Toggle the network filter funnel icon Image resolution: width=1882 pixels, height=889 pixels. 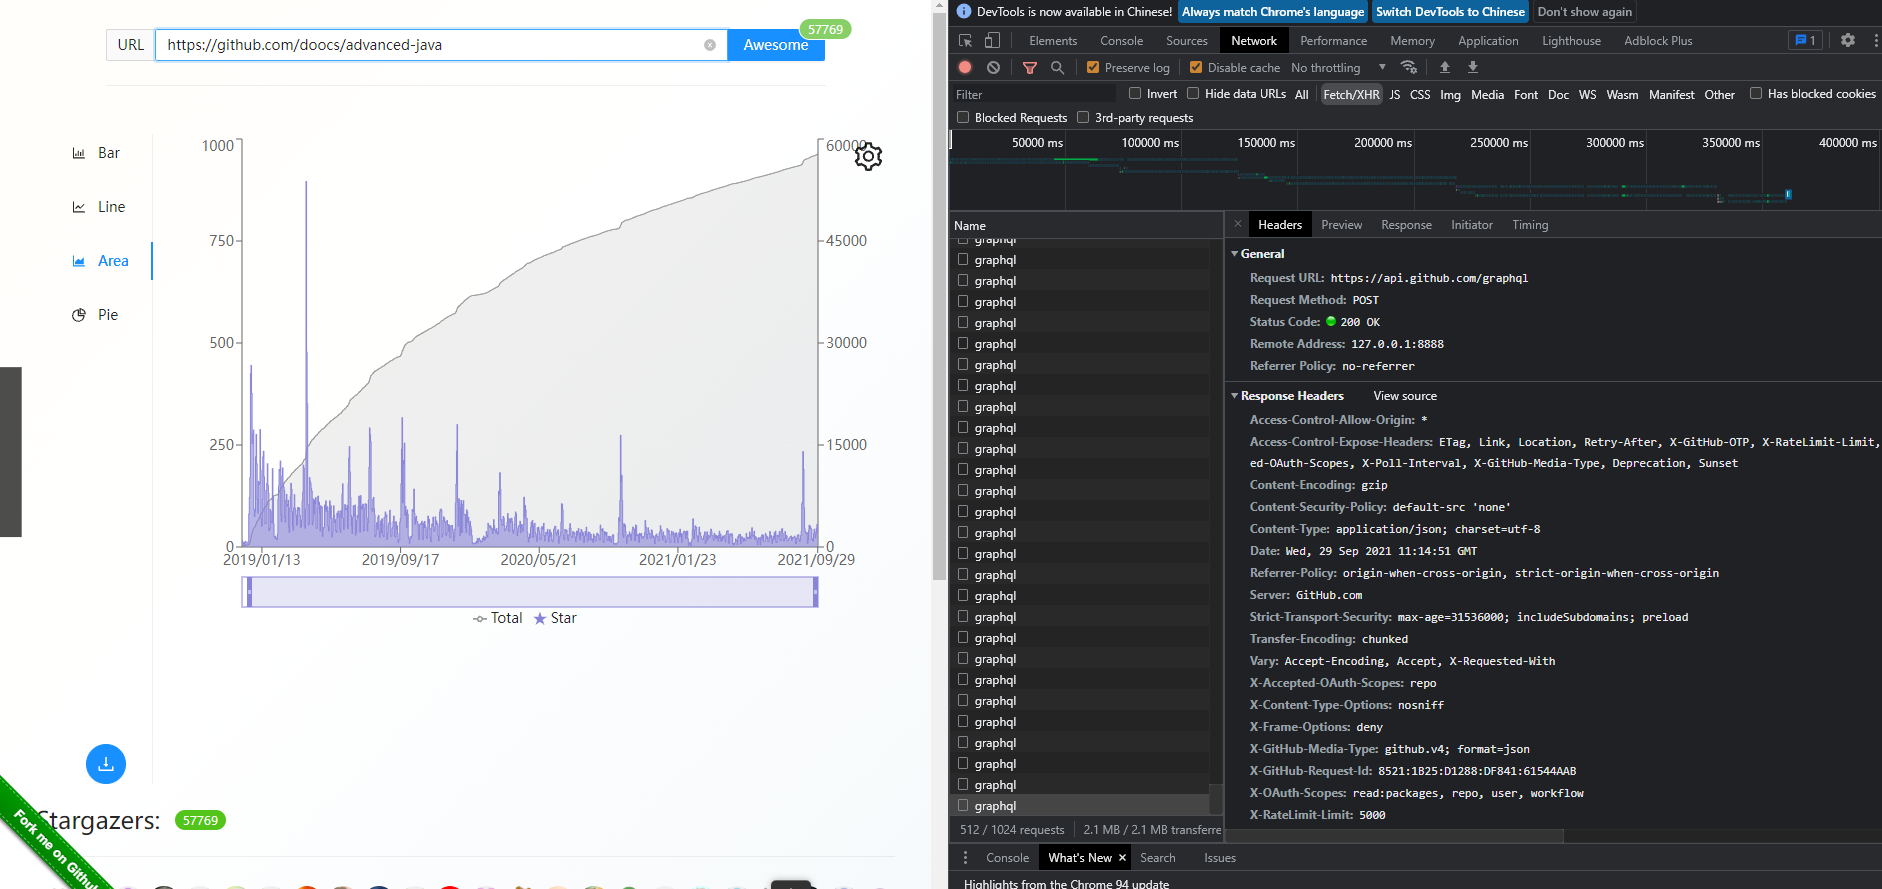coord(1030,67)
